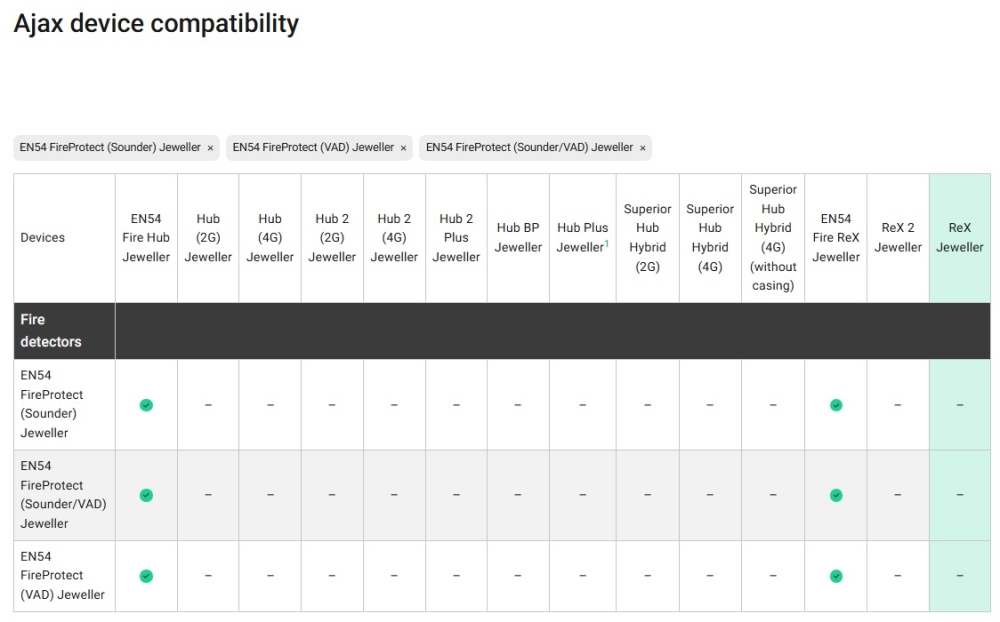The height and width of the screenshot is (622, 1000).
Task: Select the Hub 2 Plus Jeweller column header
Action: [x=456, y=238]
